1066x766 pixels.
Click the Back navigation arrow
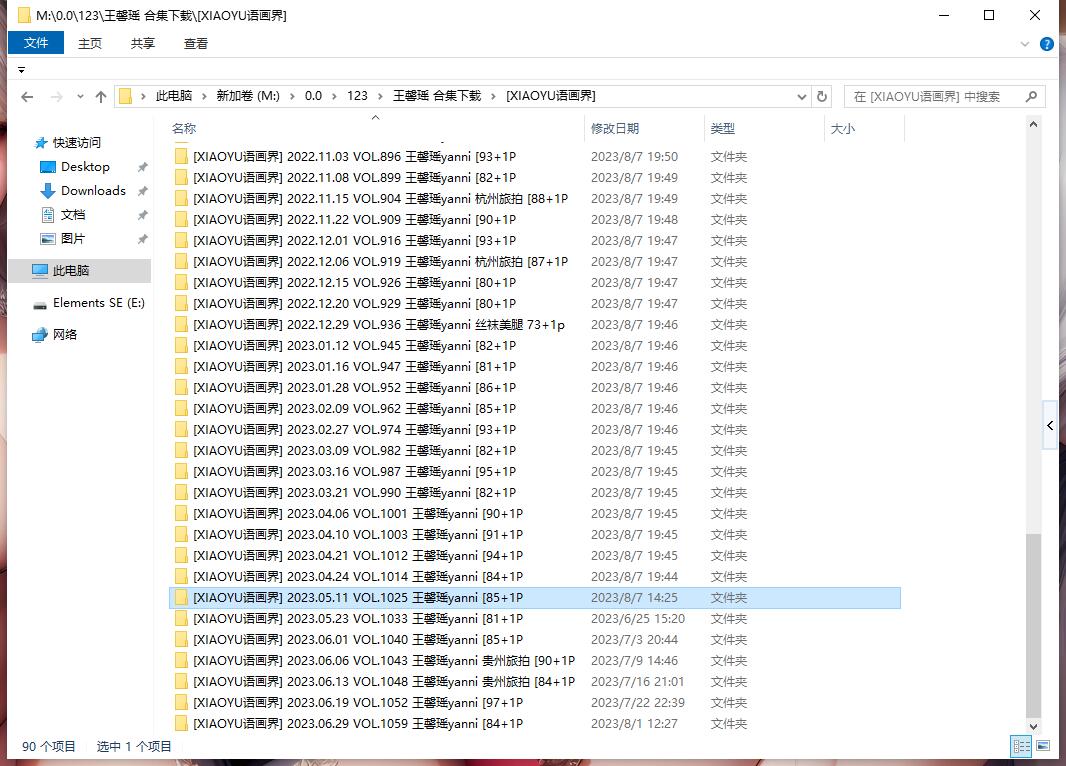pyautogui.click(x=27, y=97)
